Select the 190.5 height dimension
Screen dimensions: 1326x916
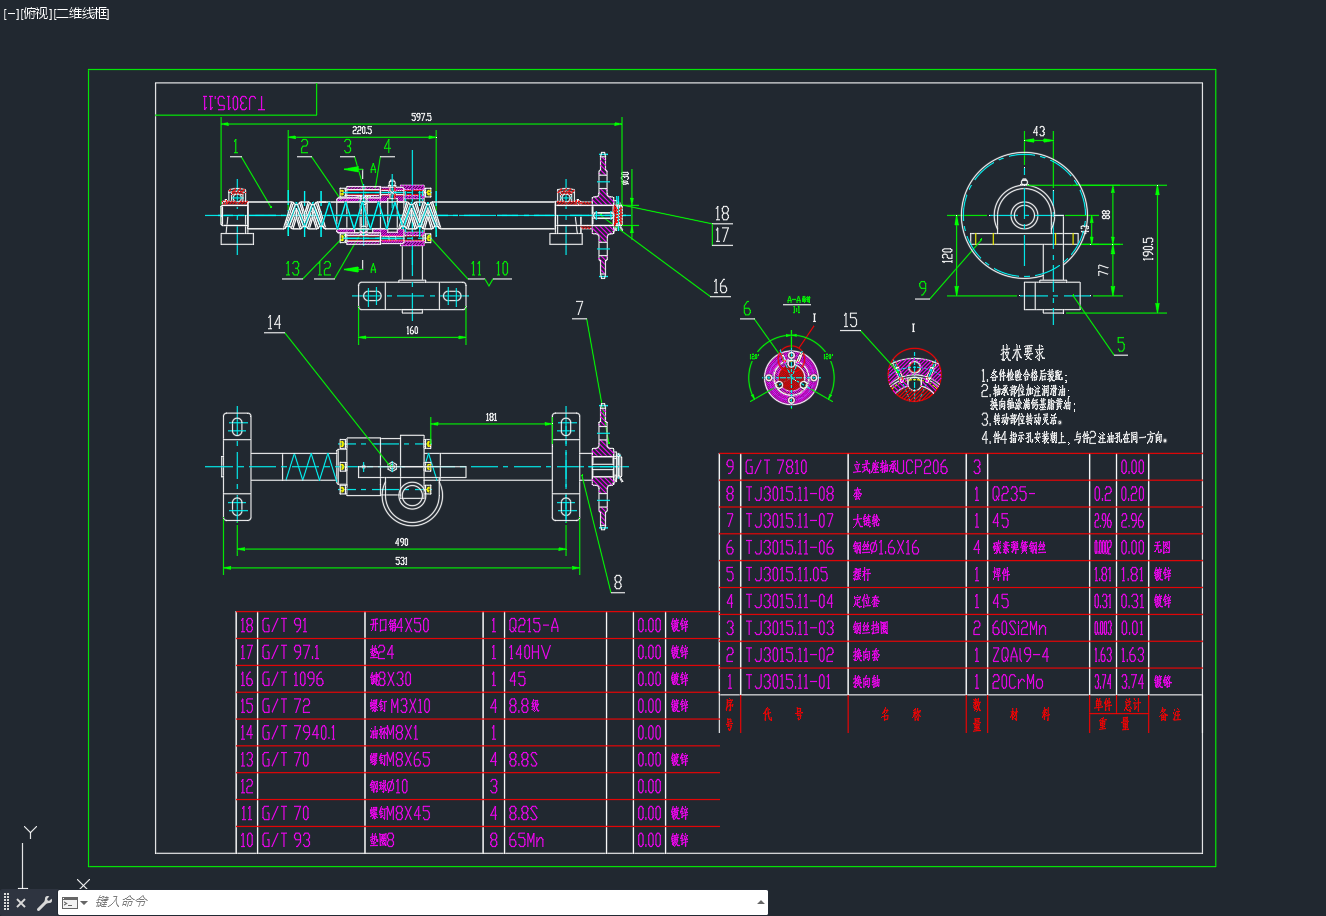(x=1148, y=249)
